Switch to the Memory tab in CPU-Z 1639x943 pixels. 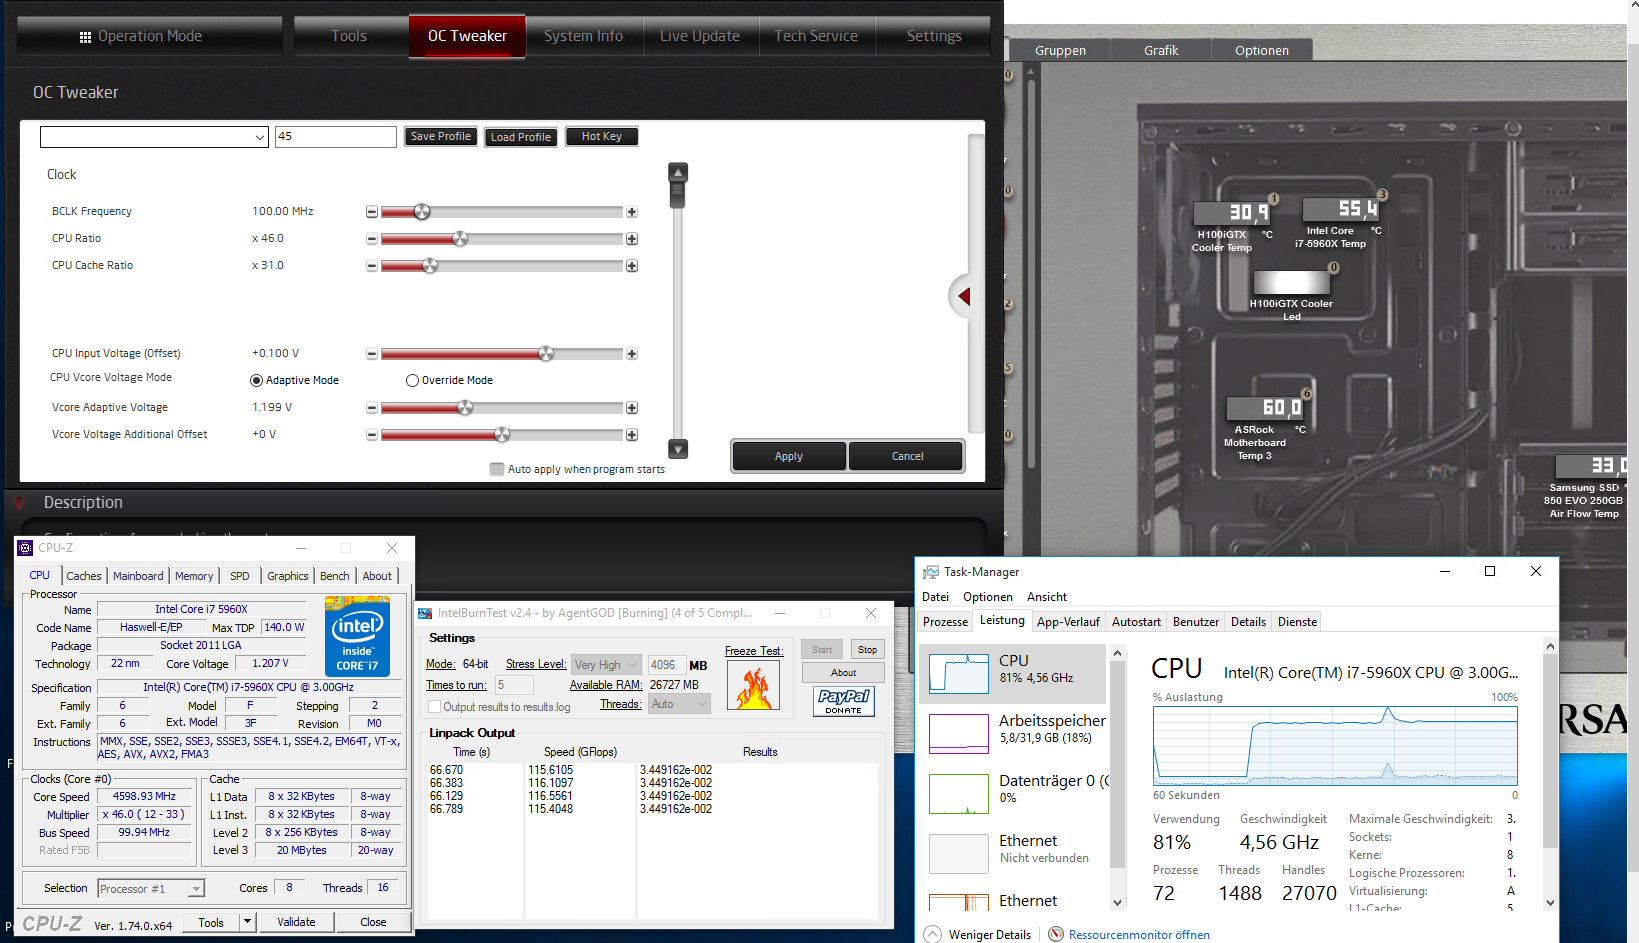tap(194, 576)
